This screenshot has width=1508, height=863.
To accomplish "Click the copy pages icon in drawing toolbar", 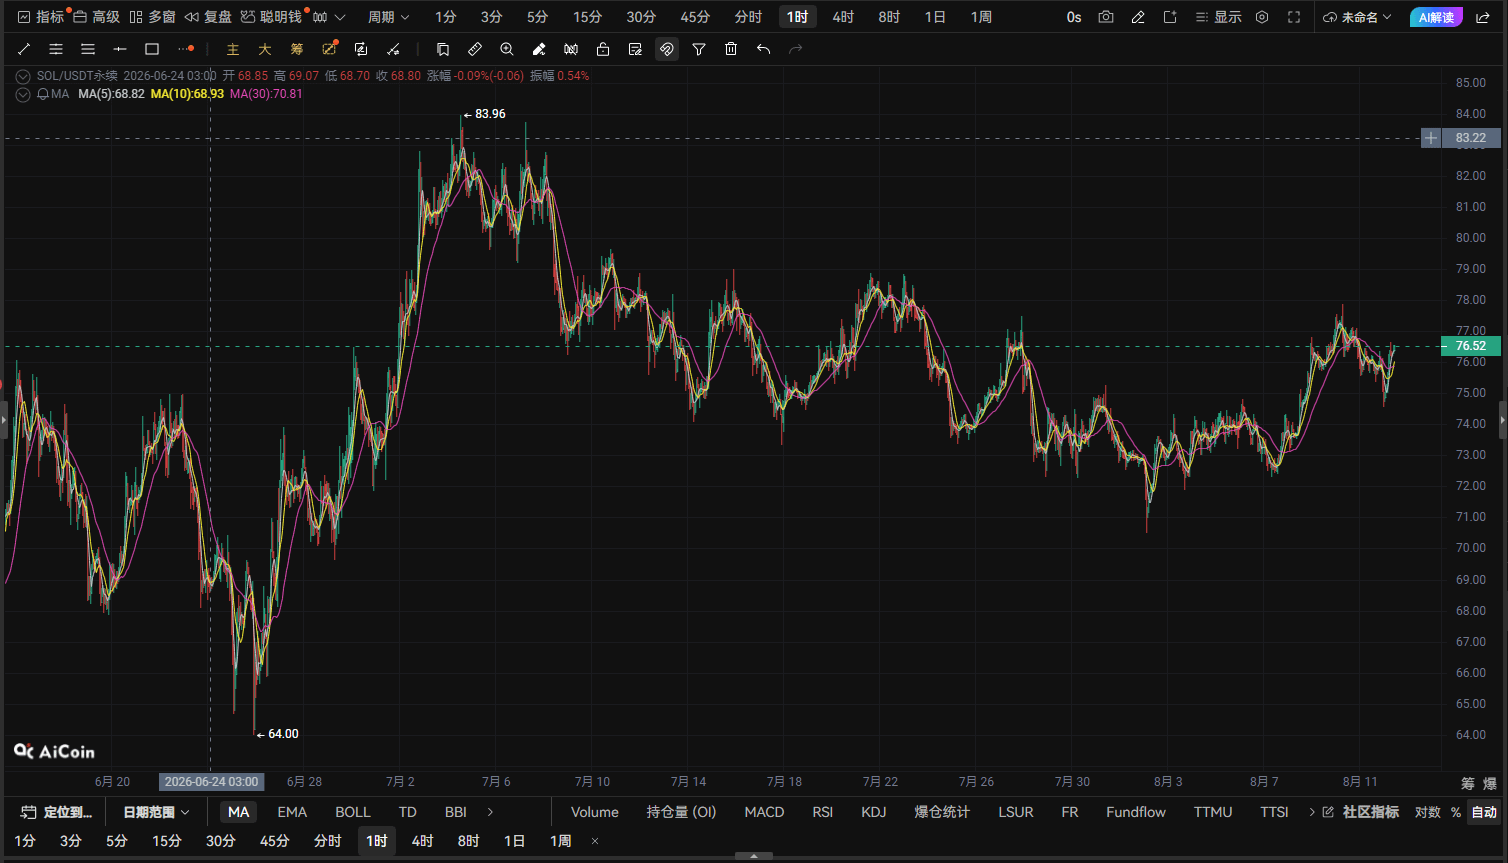I will pyautogui.click(x=443, y=49).
